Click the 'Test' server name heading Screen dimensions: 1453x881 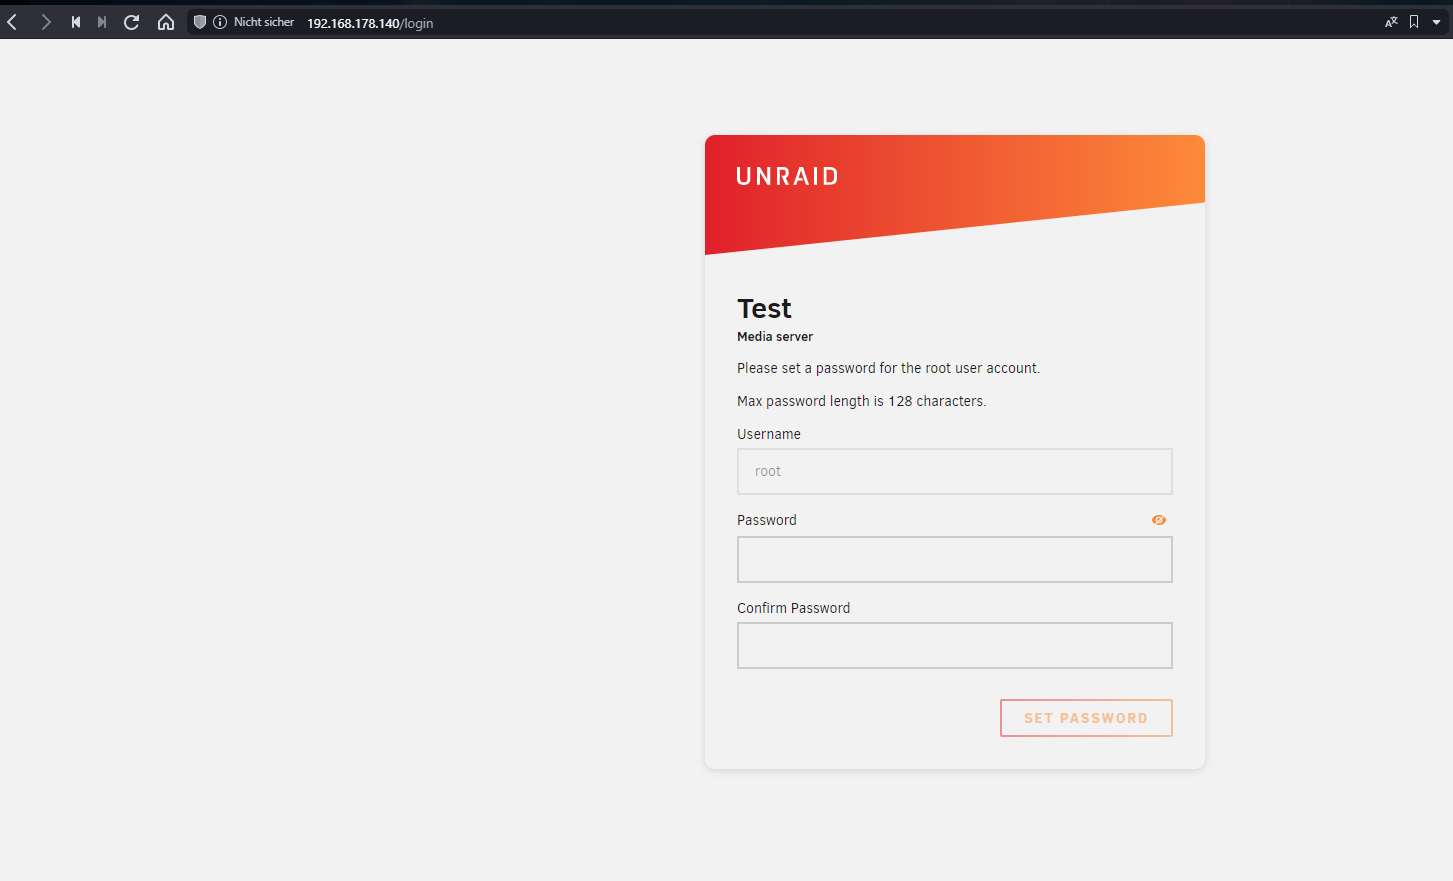point(764,308)
